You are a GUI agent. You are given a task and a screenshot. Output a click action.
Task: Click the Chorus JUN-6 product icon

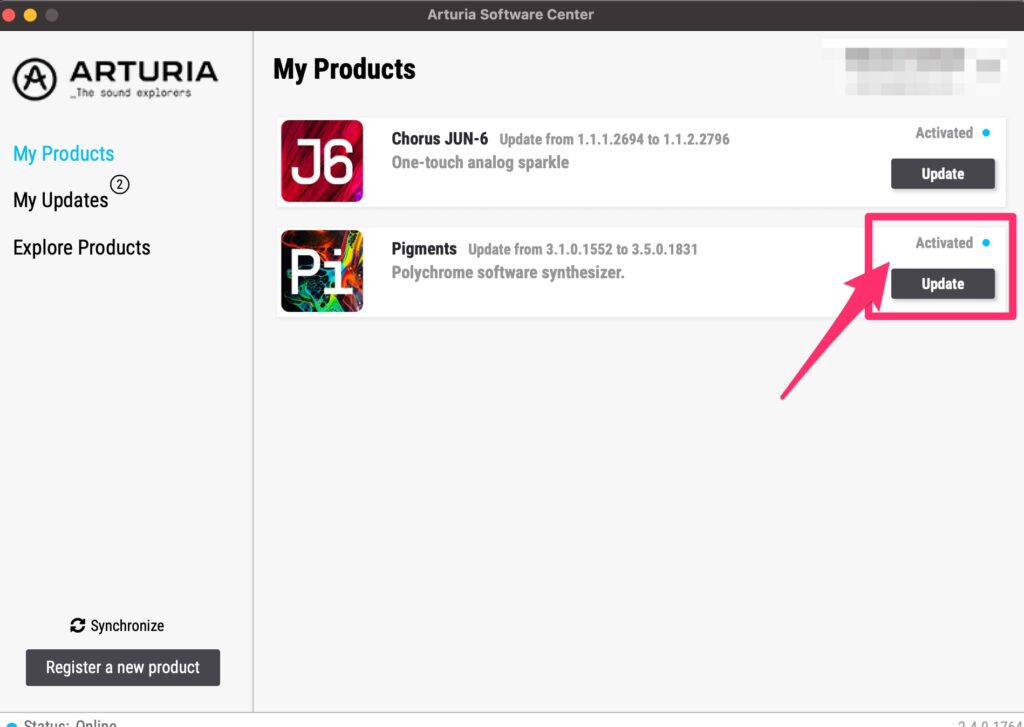coord(321,161)
